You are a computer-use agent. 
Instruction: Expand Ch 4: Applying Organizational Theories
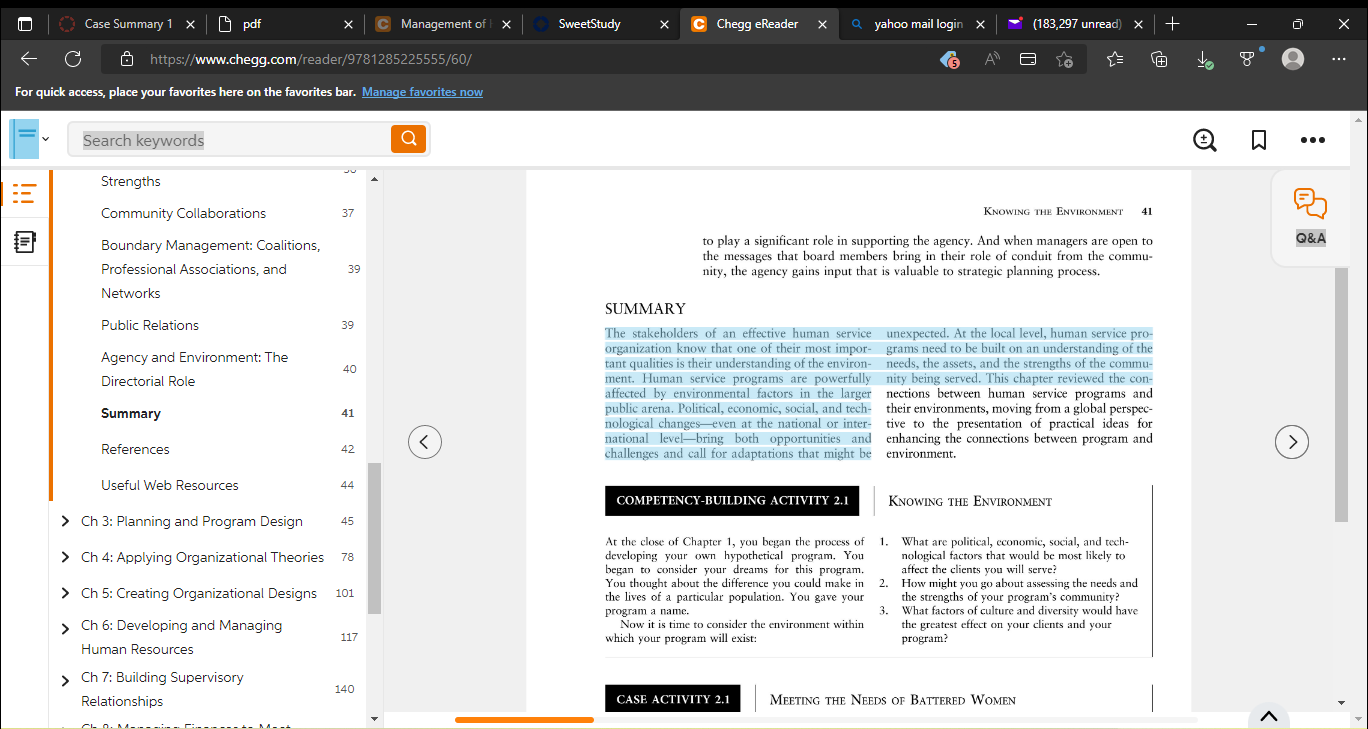(65, 557)
